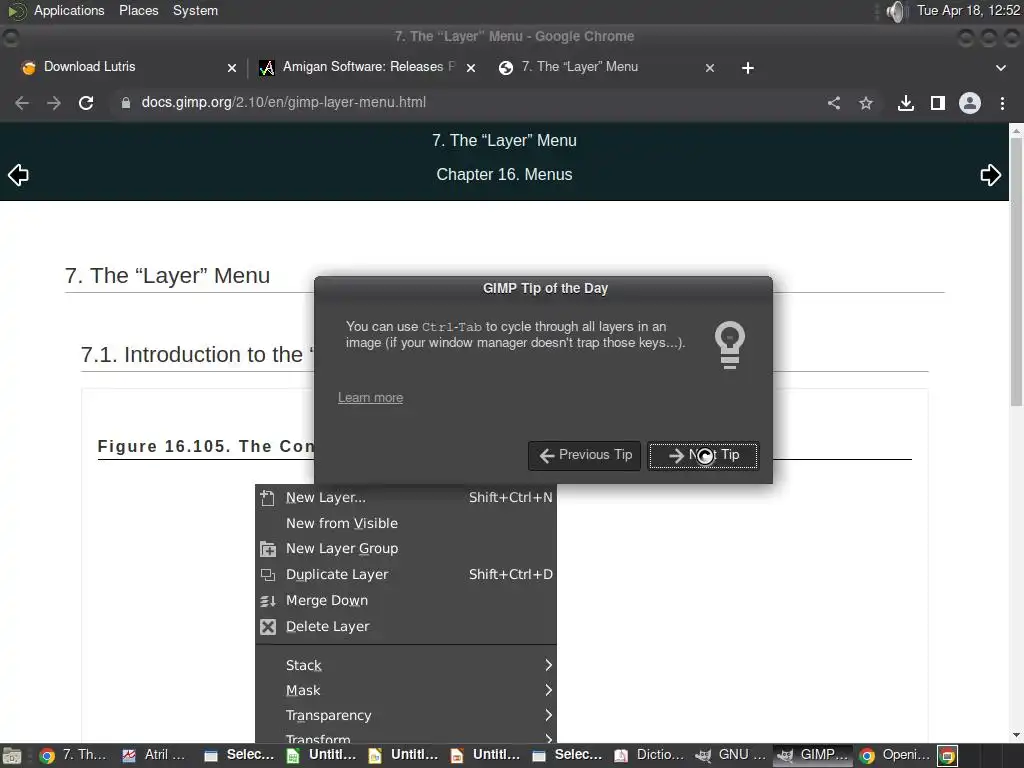Screen dimensions: 1024x768
Task: Click the New Layer Group icon in the figure
Action: point(268,549)
